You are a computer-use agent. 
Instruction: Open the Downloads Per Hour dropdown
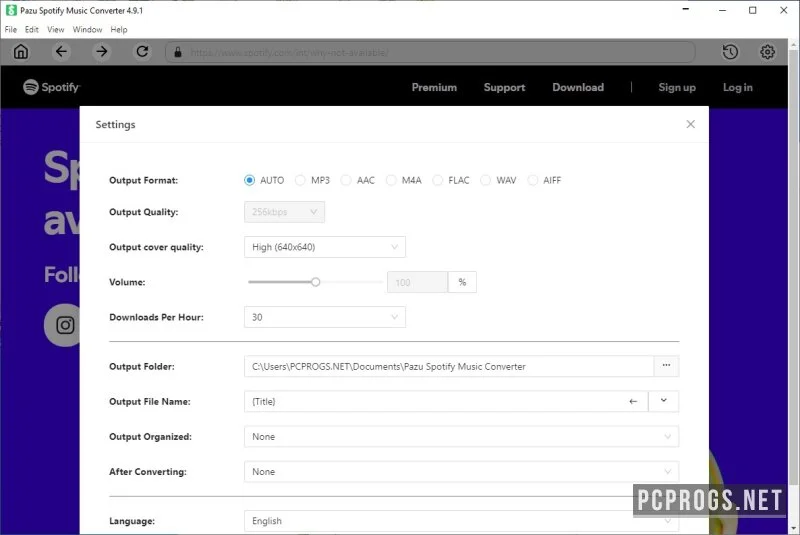tap(324, 317)
